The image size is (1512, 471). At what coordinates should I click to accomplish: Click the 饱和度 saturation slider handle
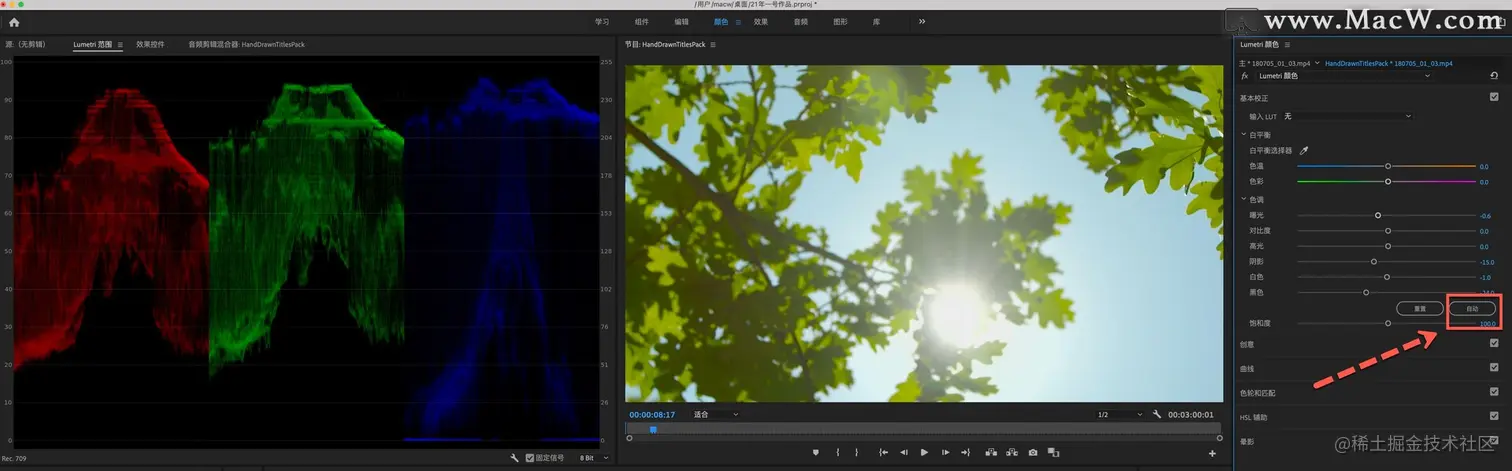coord(1388,323)
